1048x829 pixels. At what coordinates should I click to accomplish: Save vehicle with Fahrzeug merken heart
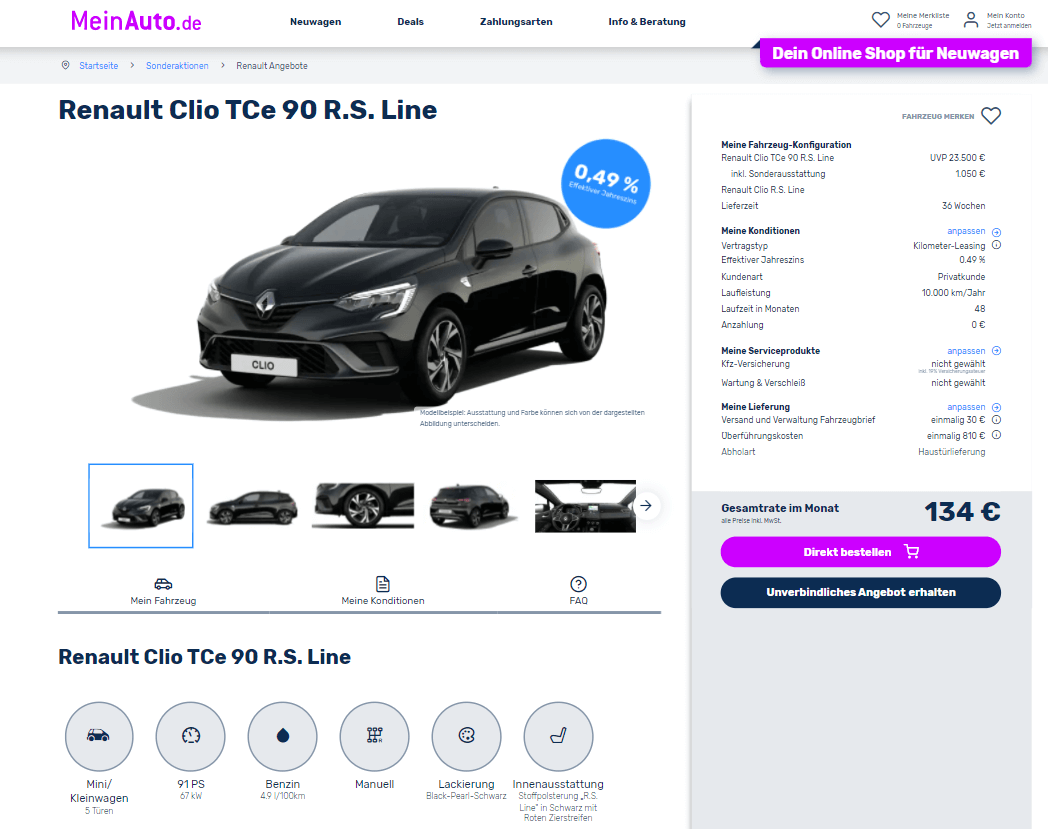[x=991, y=116]
